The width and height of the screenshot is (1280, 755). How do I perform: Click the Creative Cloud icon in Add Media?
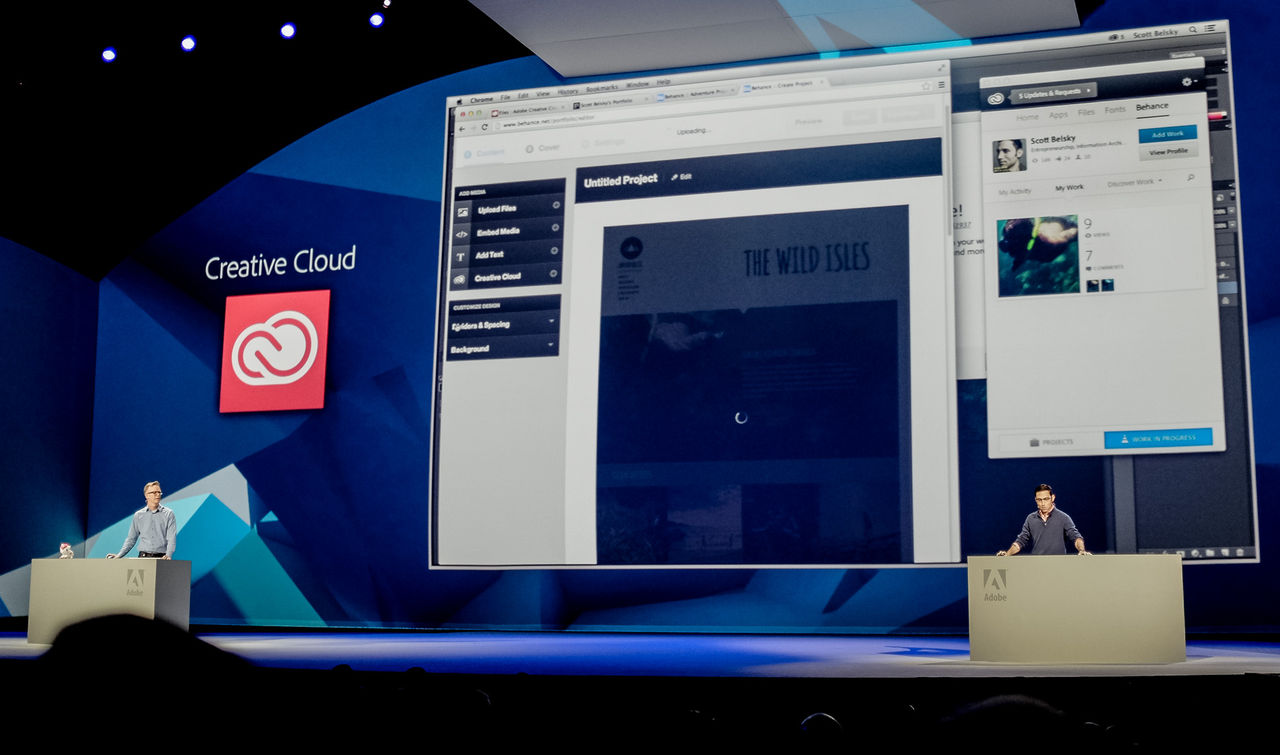pos(460,278)
